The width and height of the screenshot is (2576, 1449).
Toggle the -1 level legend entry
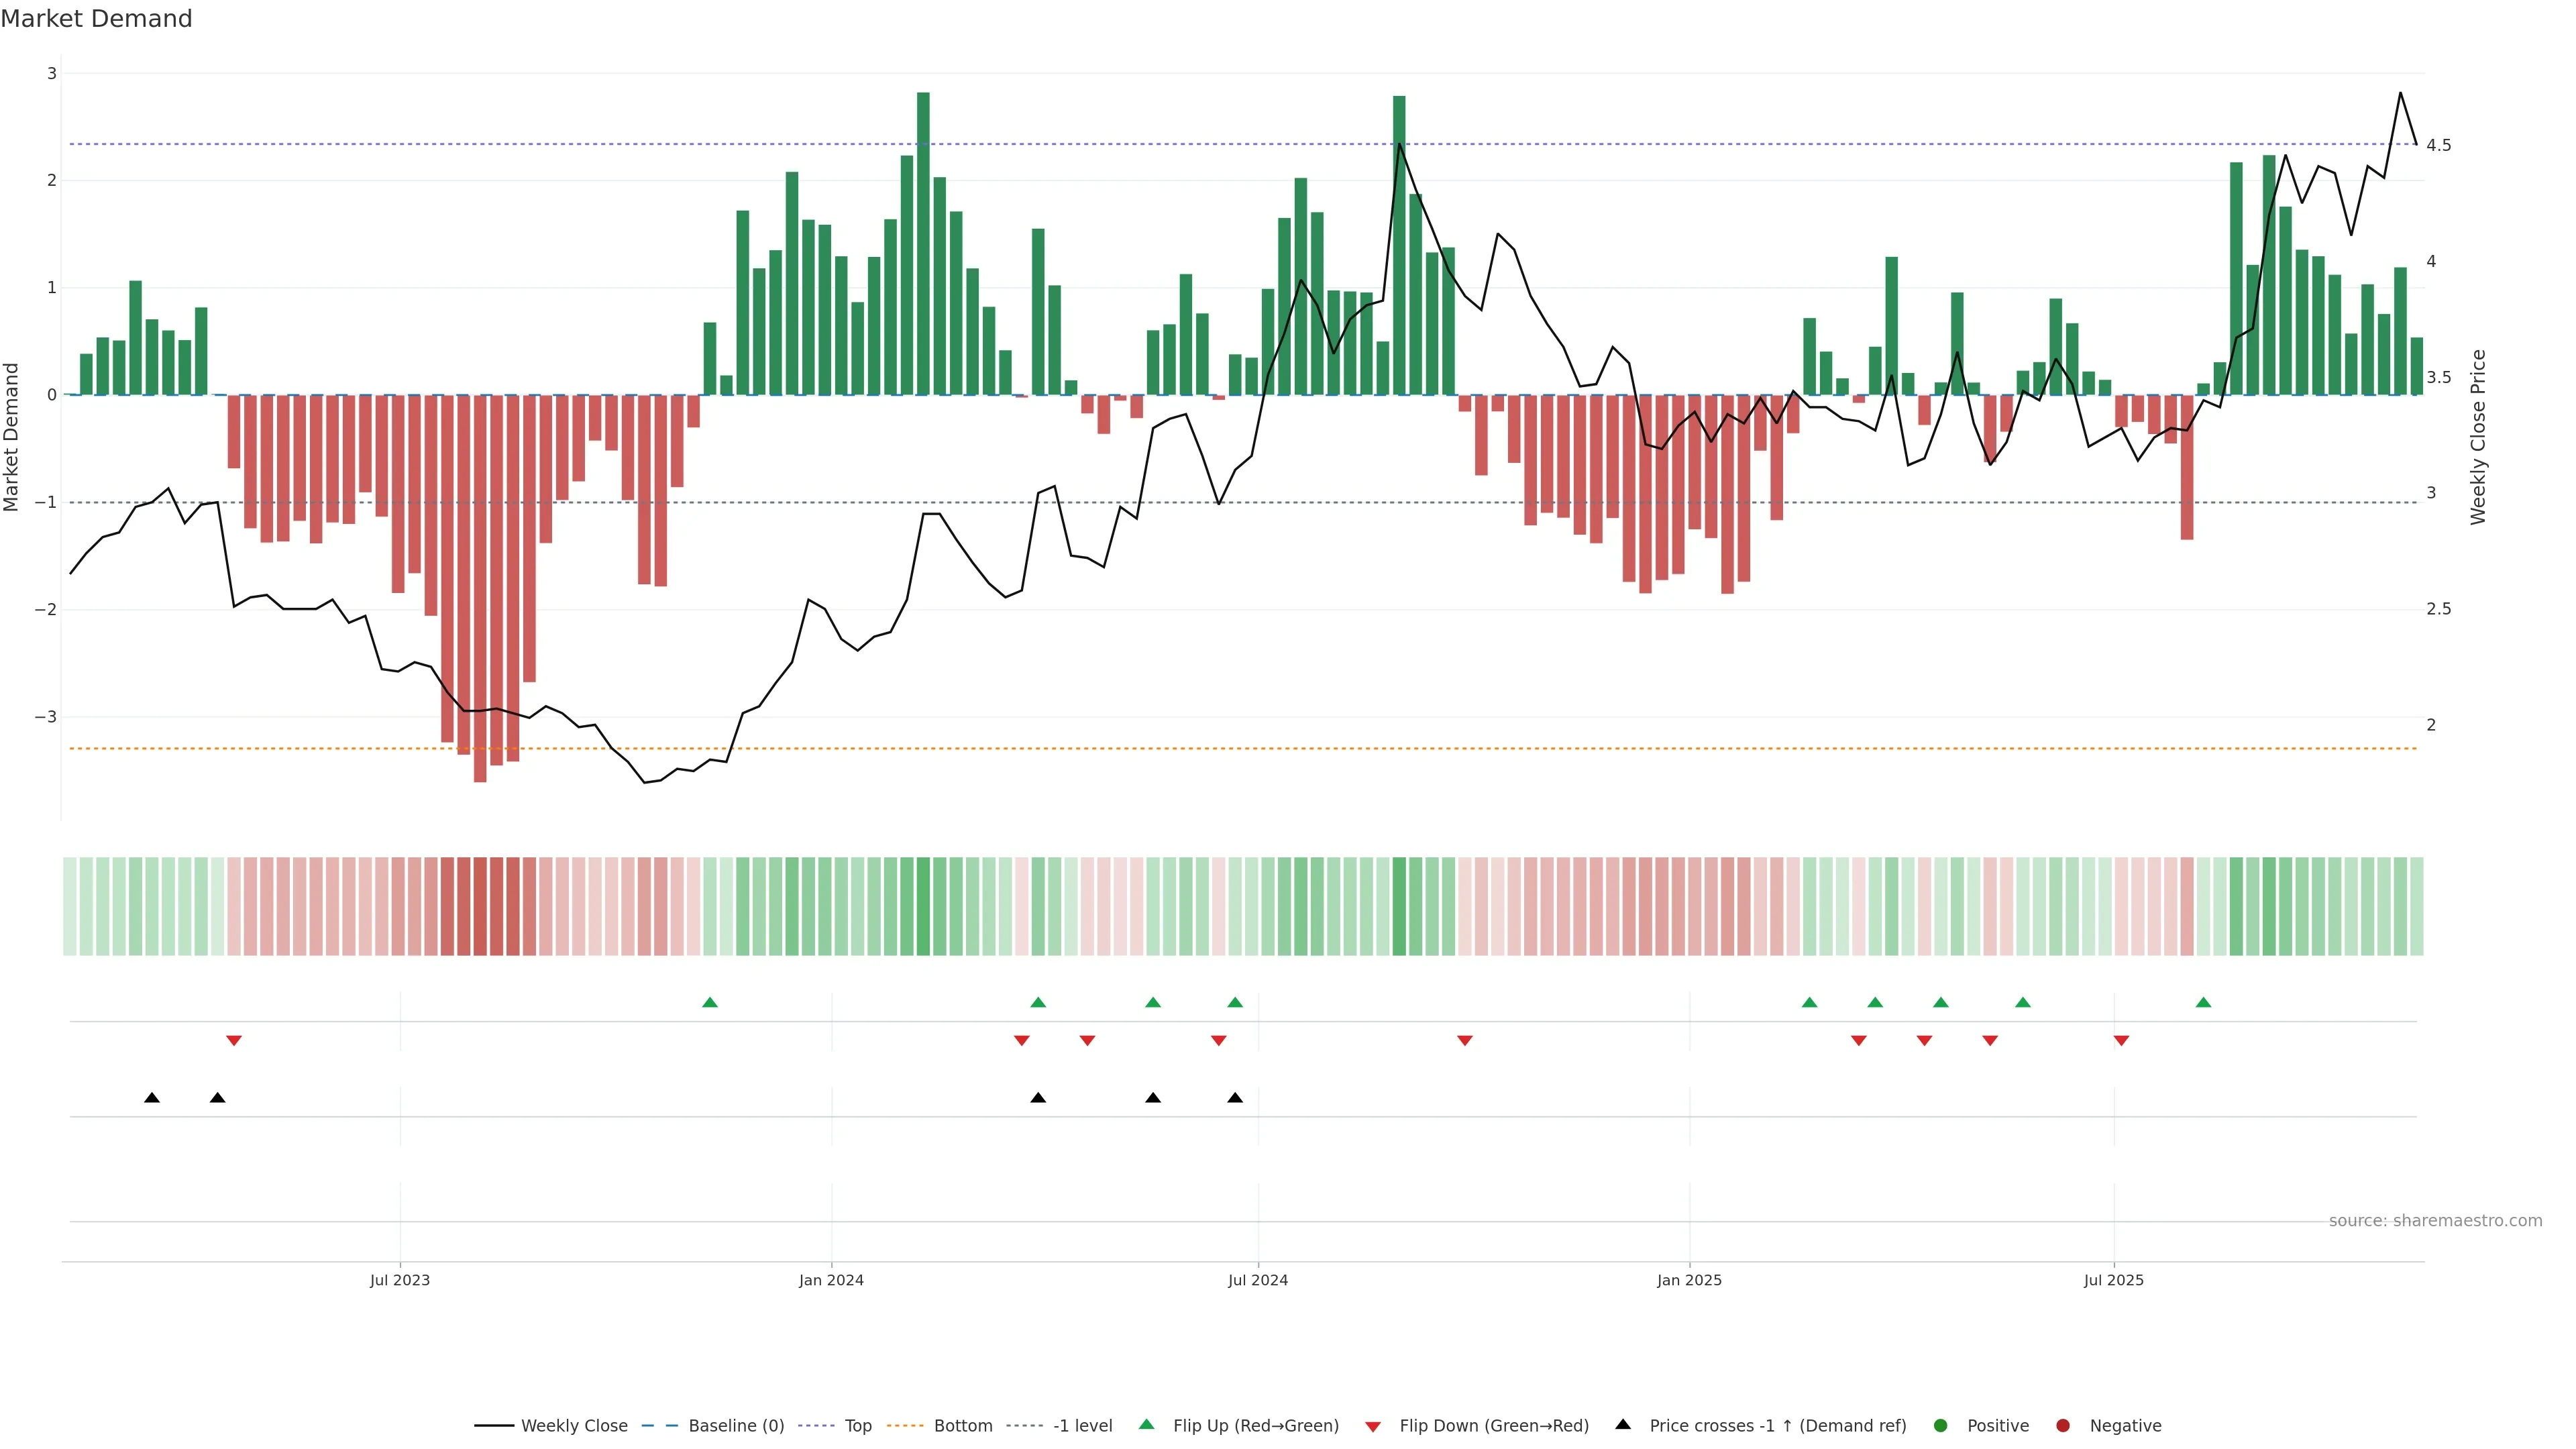(1082, 1426)
